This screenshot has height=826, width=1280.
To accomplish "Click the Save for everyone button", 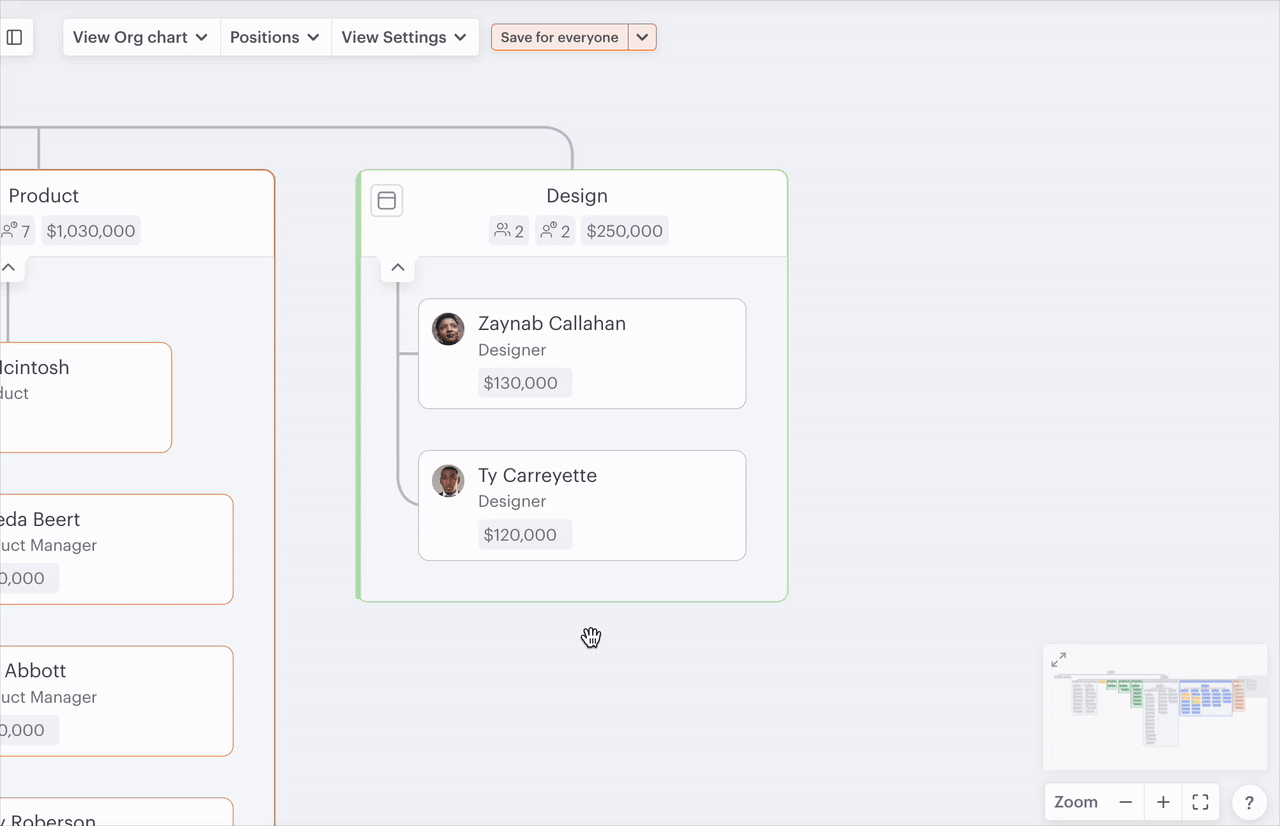I will pyautogui.click(x=559, y=37).
